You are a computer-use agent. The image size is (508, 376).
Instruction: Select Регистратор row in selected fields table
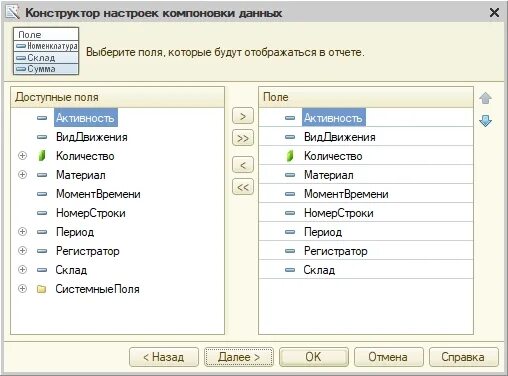tap(366, 250)
